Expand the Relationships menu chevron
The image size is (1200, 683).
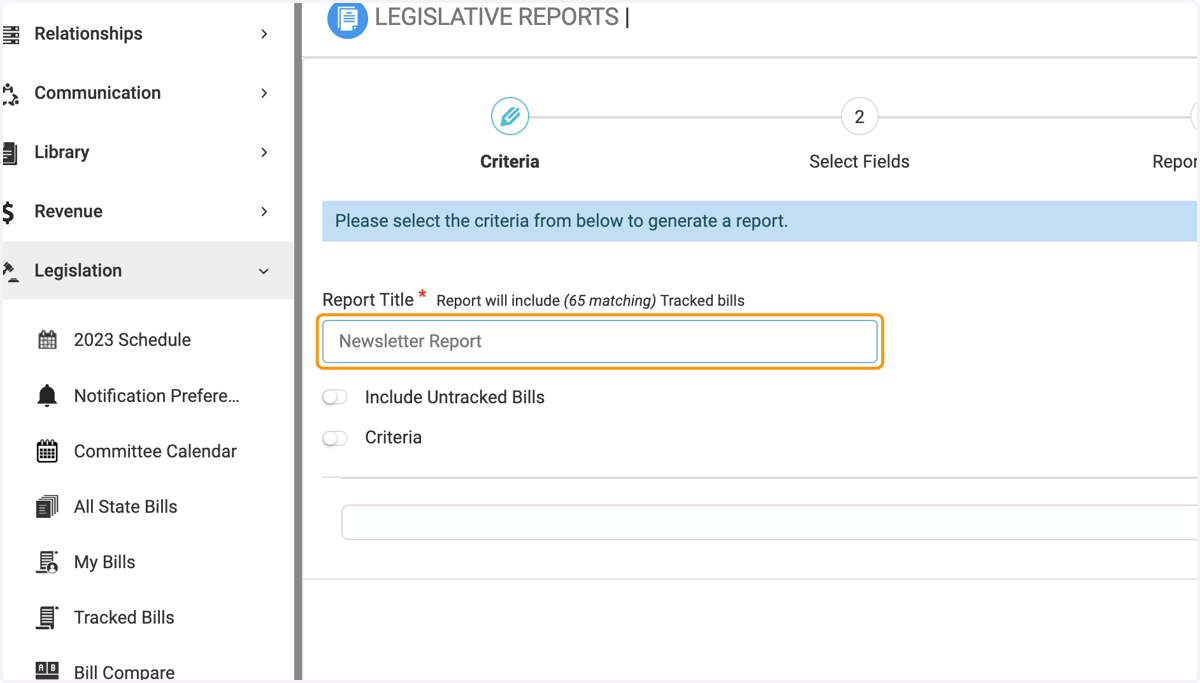(264, 34)
